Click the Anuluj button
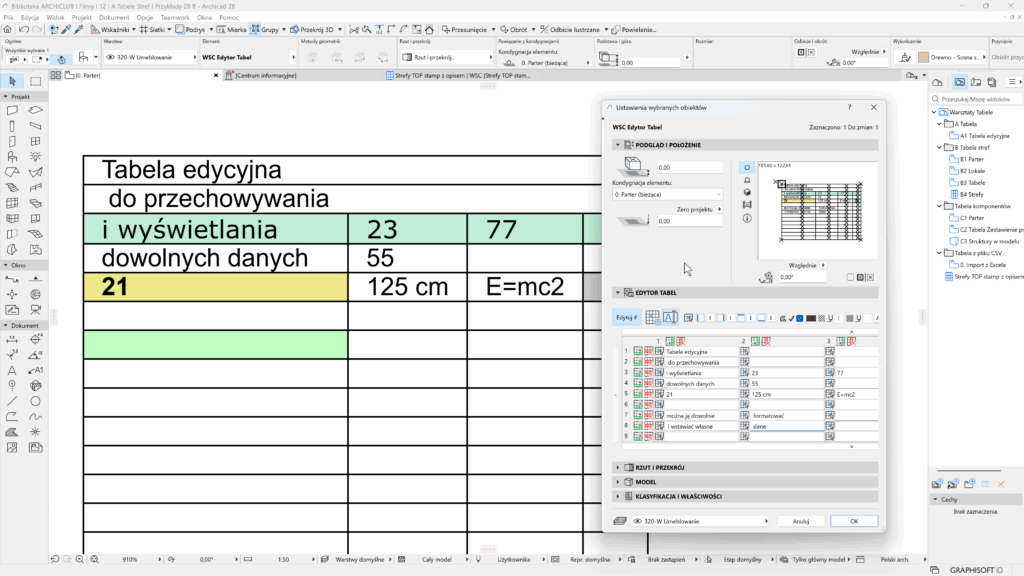 click(800, 521)
